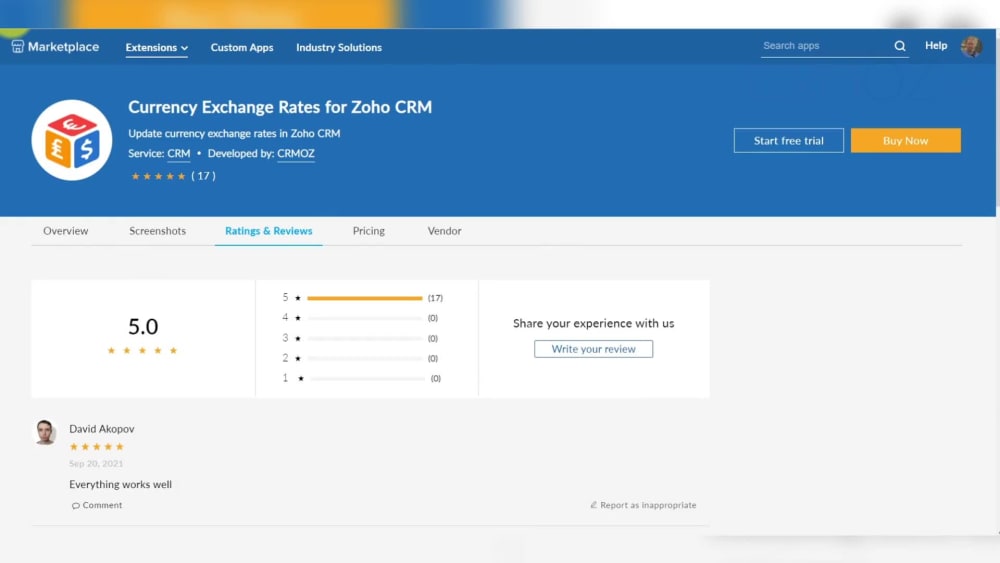Click the app title Currency Exchange Rates for Zoho CRM
The height and width of the screenshot is (563, 1000).
pos(280,107)
